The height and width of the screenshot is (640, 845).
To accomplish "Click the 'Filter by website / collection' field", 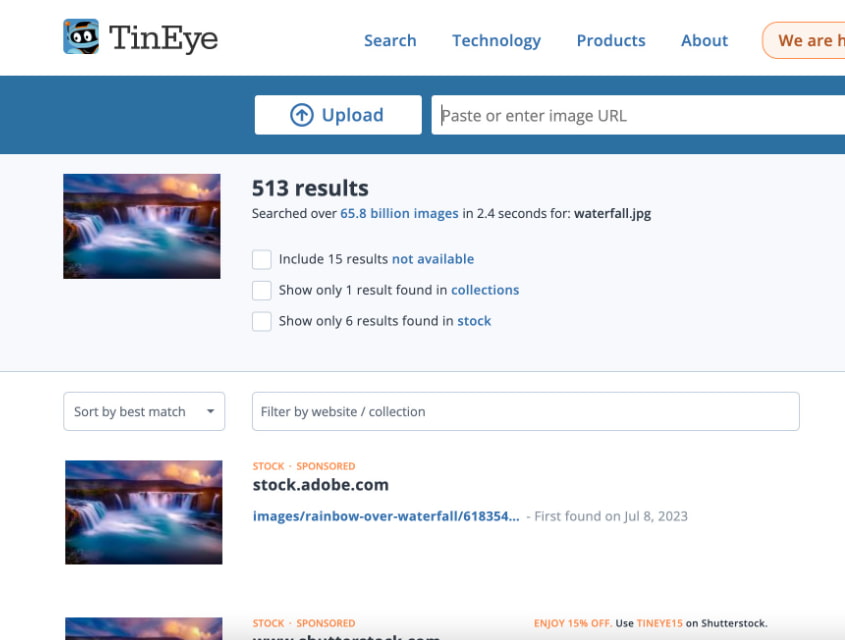I will [525, 411].
